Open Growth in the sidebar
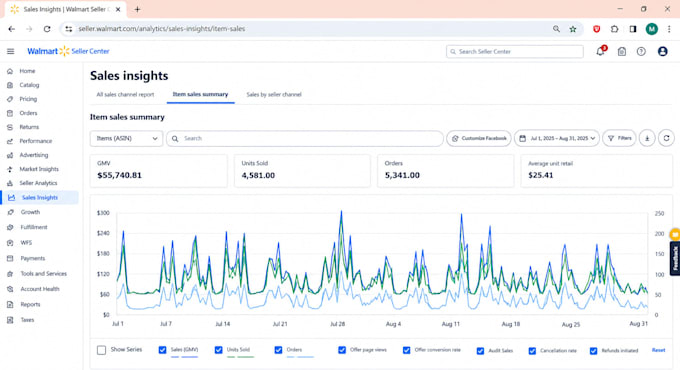680x370 pixels. pos(30,212)
